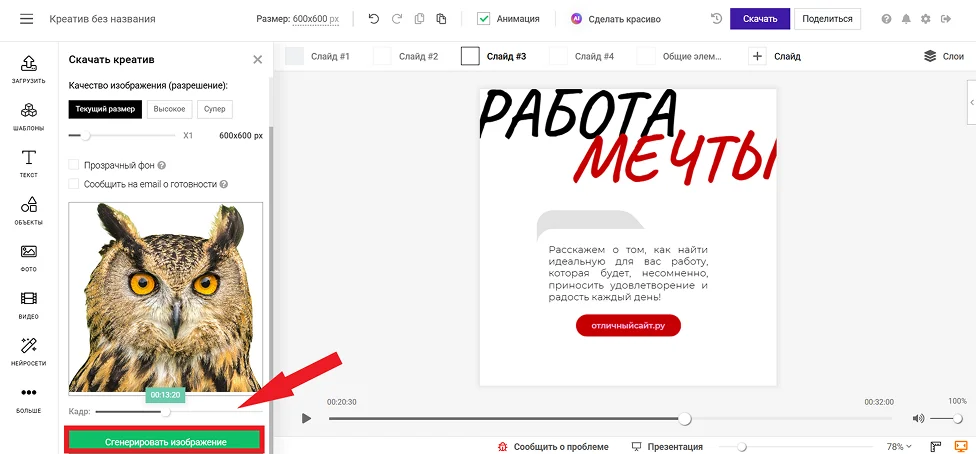976x454 pixels.
Task: Click the Кадр frame slider handle
Action: click(166, 411)
